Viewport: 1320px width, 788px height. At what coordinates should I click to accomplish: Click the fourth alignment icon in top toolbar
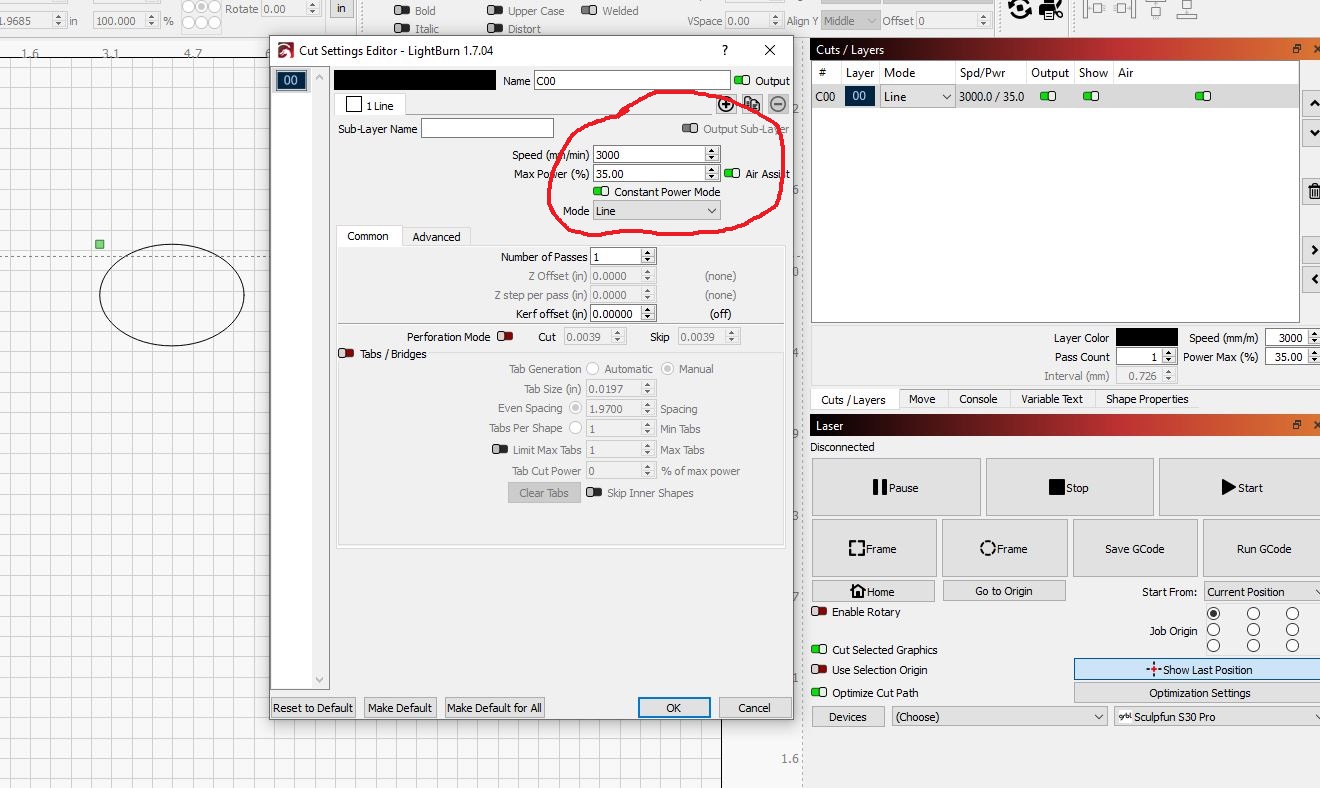tap(1187, 9)
